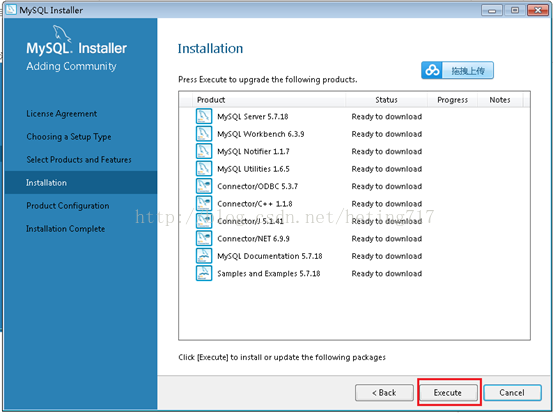Select the Connector/ODBC 5.3.7 row text

257,186
